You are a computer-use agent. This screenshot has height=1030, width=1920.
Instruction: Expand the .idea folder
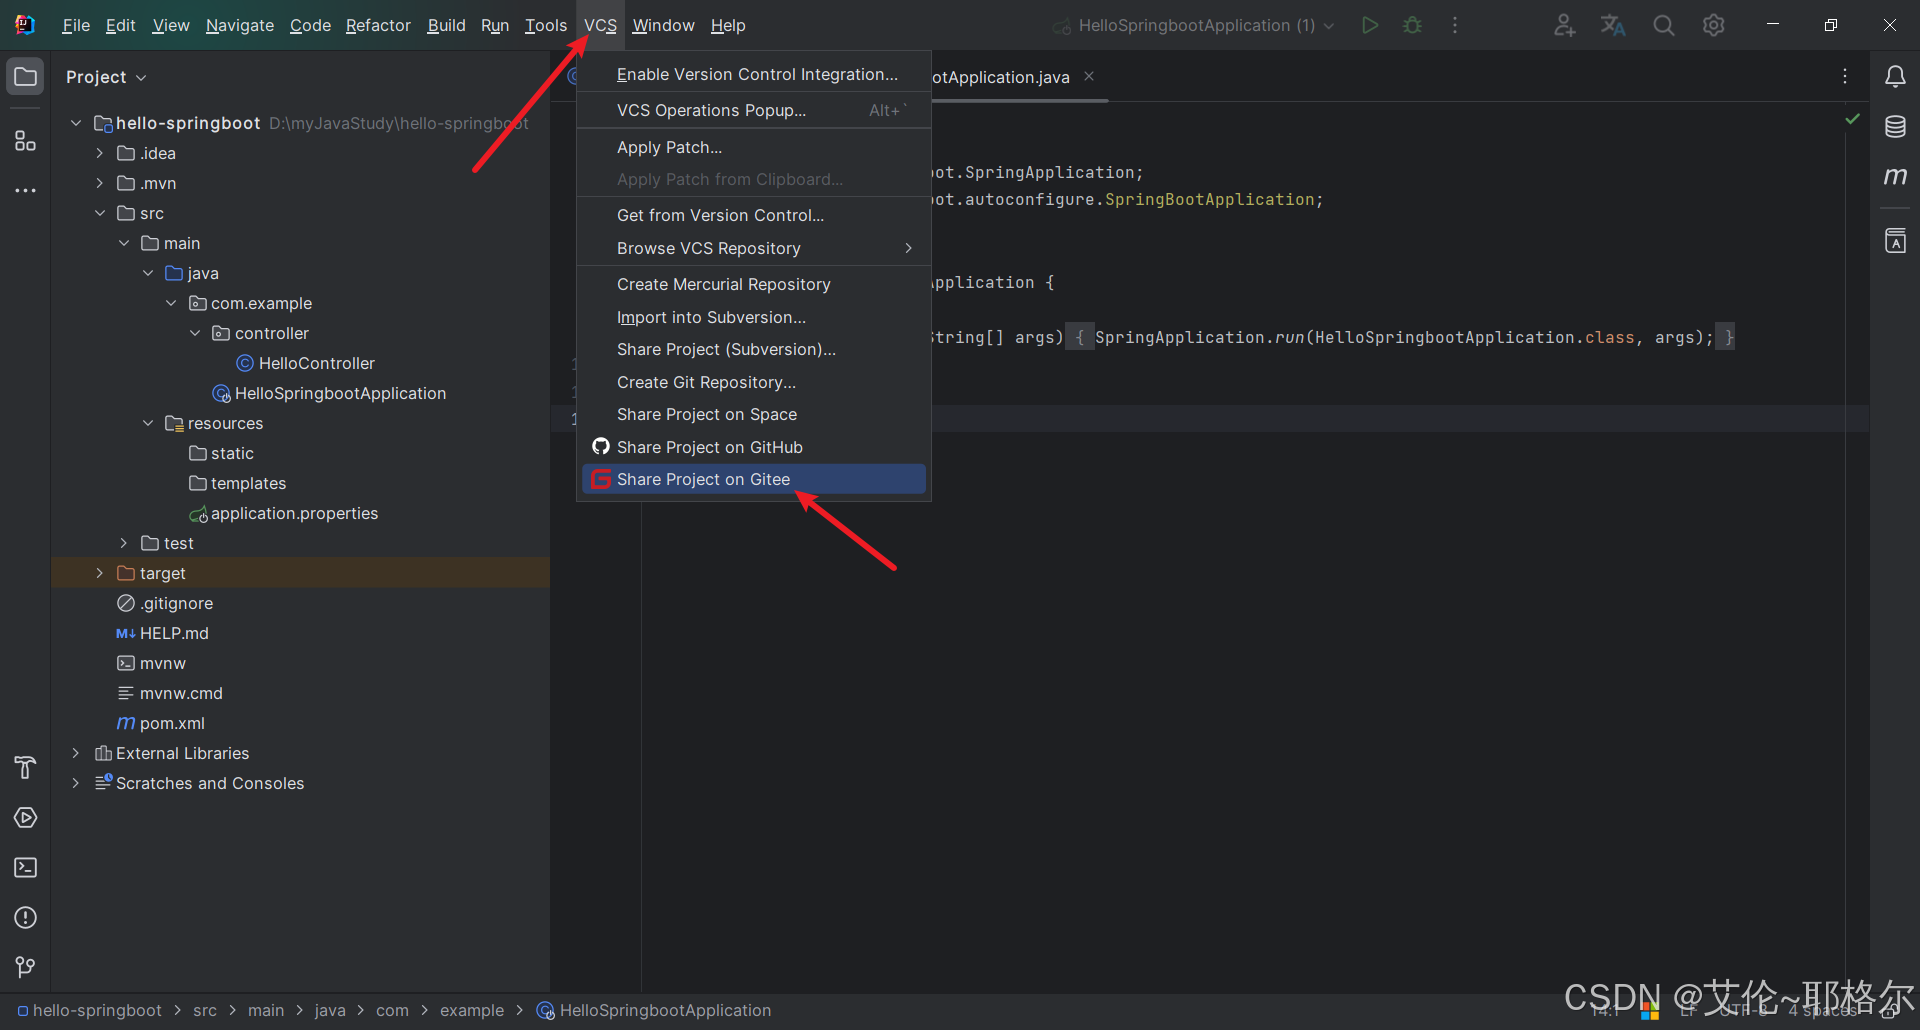[100, 153]
